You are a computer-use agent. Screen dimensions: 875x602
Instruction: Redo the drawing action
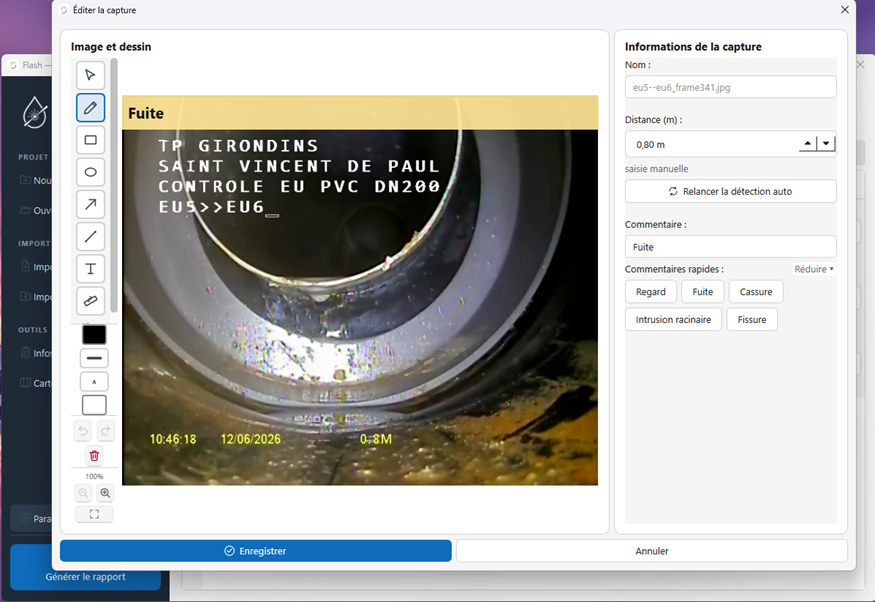pyautogui.click(x=105, y=431)
